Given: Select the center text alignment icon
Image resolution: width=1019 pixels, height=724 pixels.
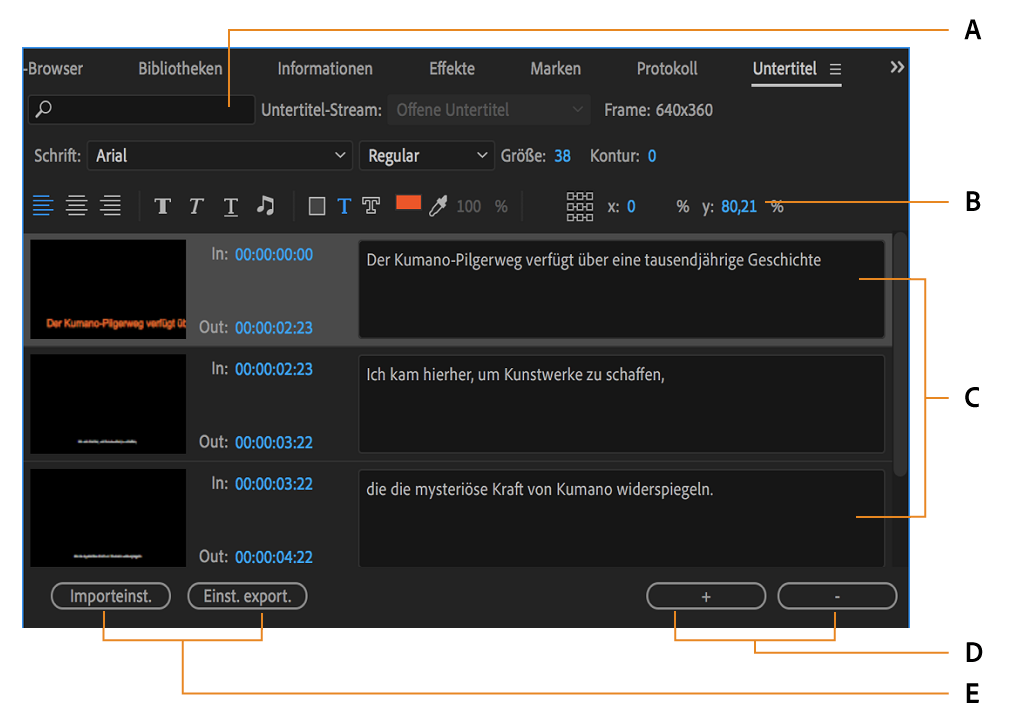Looking at the screenshot, I should 77,206.
